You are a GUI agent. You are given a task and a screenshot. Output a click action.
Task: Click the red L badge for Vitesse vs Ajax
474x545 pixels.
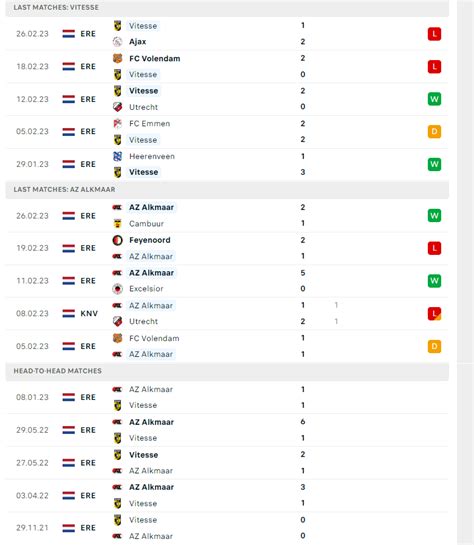coord(434,34)
